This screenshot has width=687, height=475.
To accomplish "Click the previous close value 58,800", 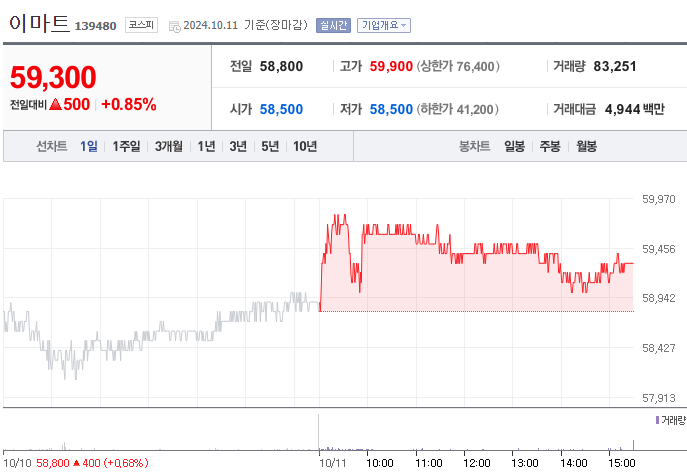I will tap(281, 66).
